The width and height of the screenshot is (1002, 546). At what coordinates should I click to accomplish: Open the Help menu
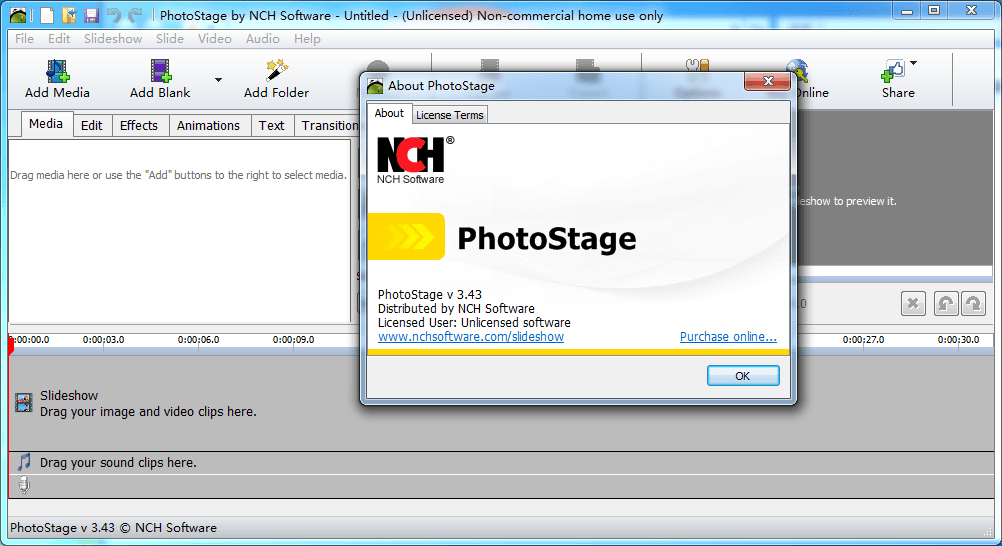[307, 39]
